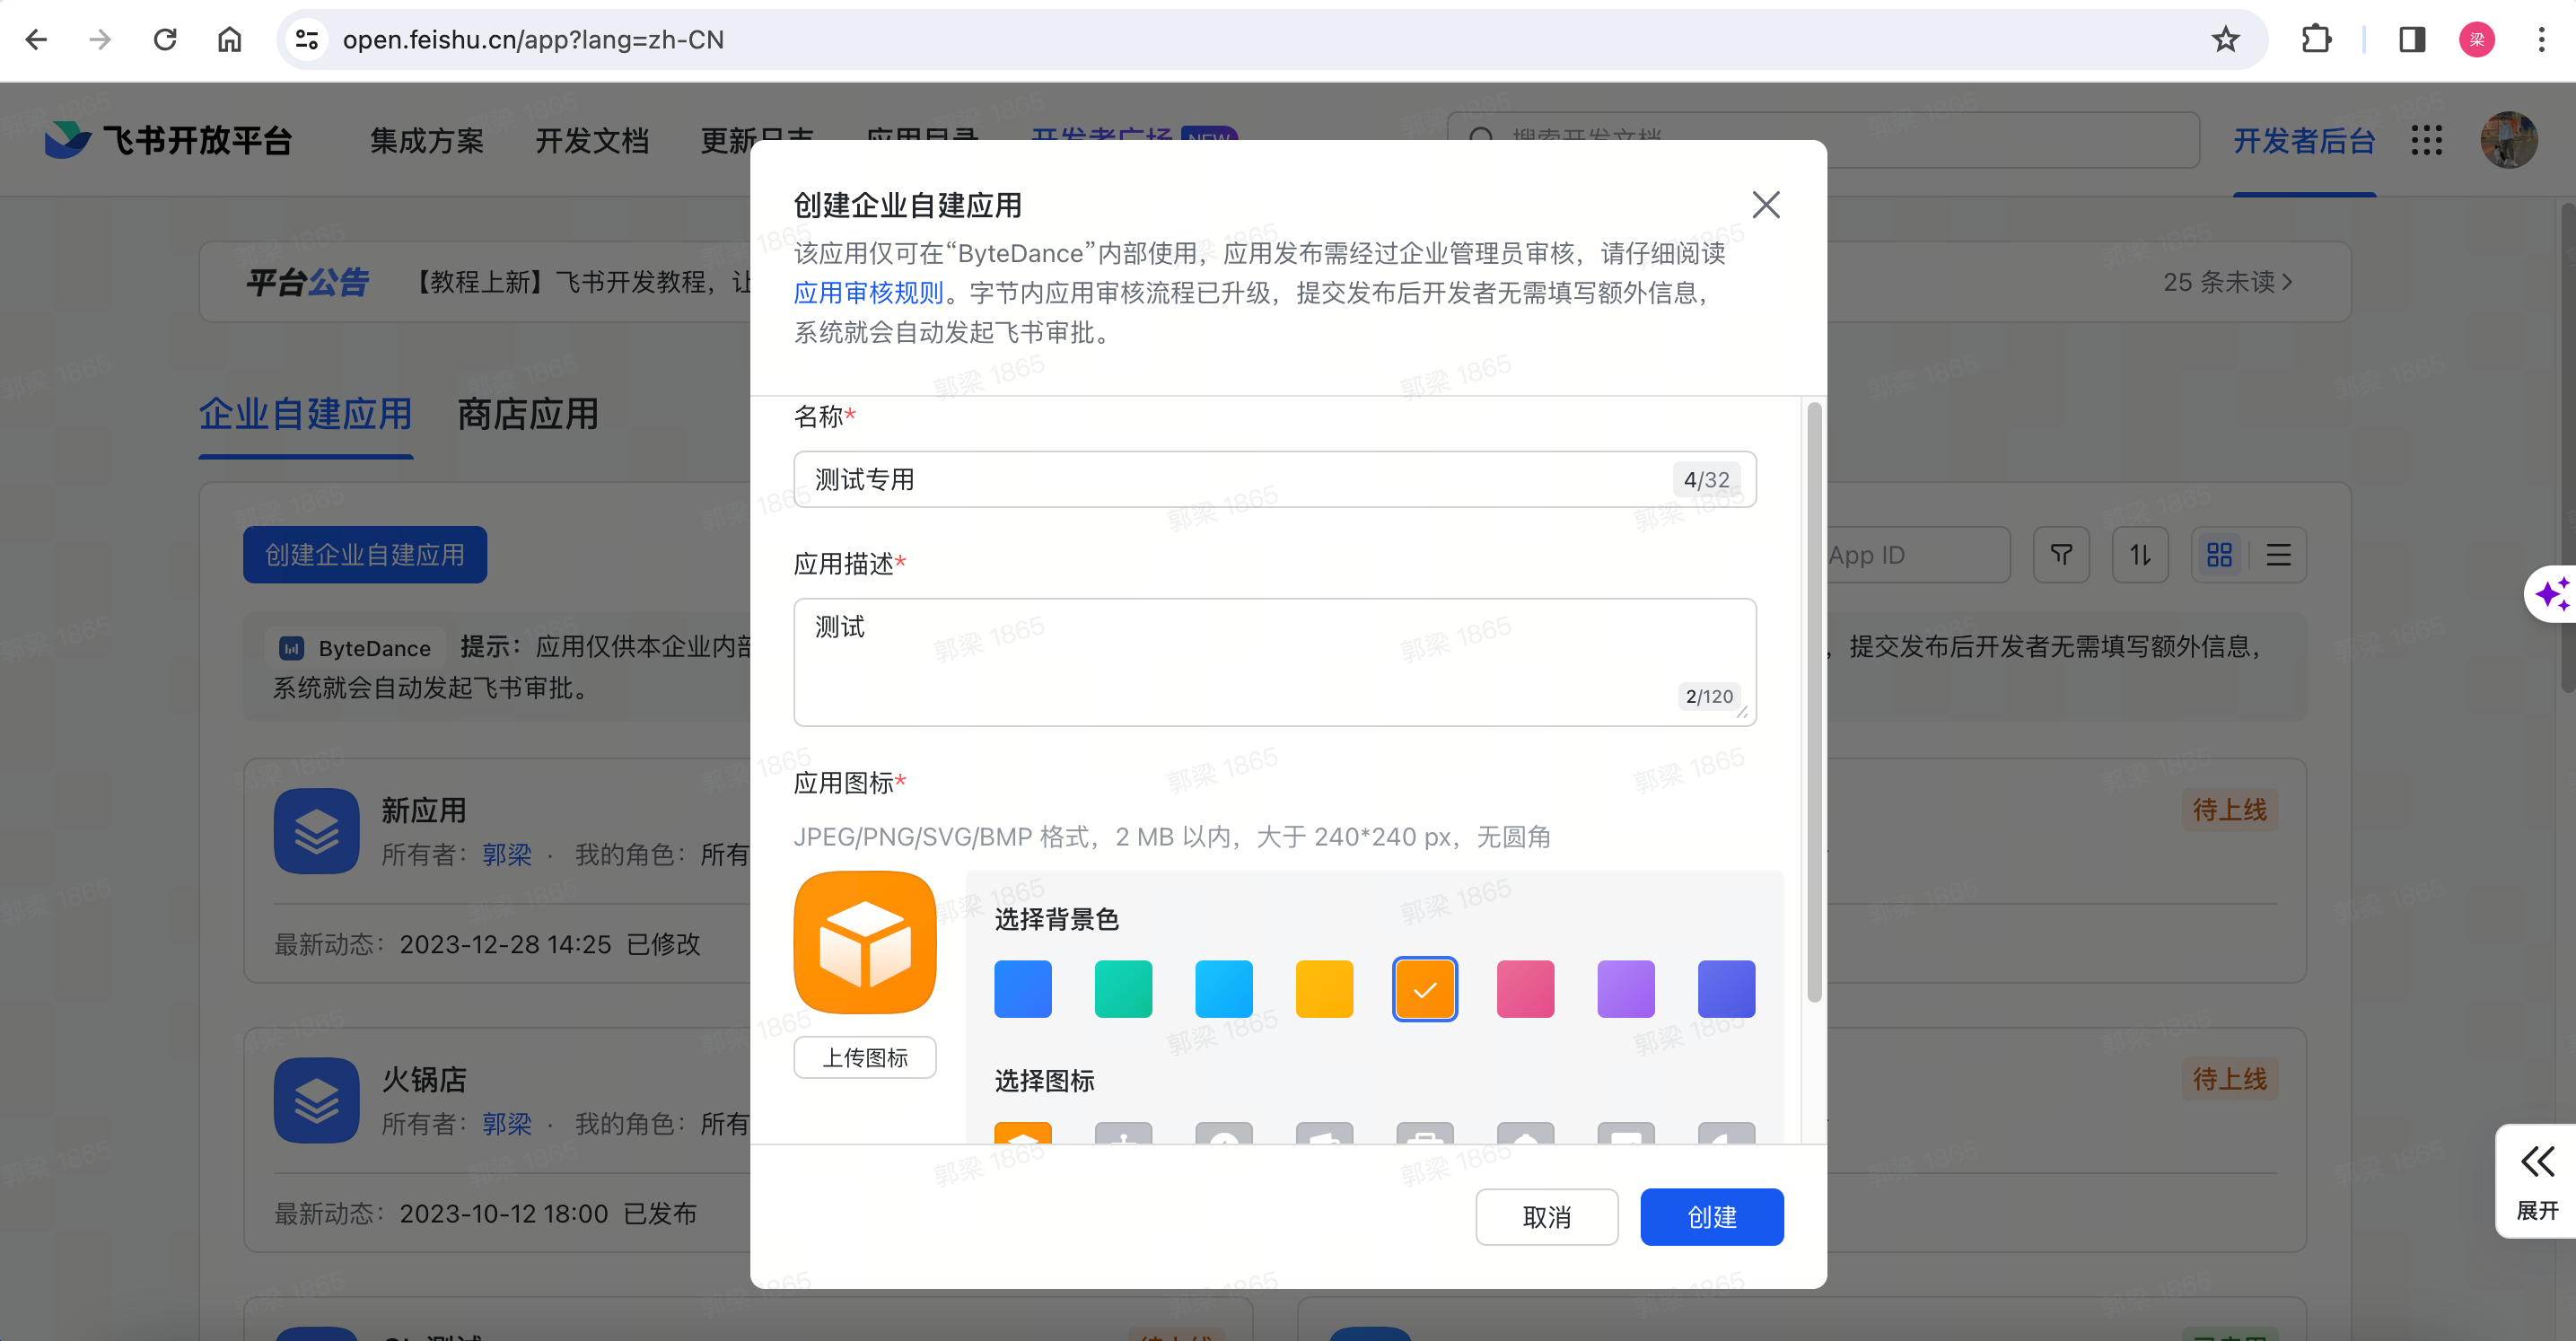
Task: Click the 火锅店 app layers icon
Action: pyautogui.click(x=317, y=1100)
